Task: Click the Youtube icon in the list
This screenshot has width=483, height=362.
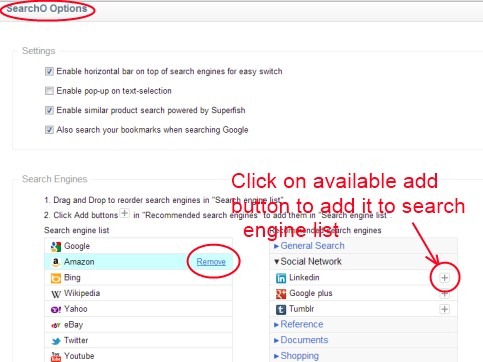Action: point(56,357)
